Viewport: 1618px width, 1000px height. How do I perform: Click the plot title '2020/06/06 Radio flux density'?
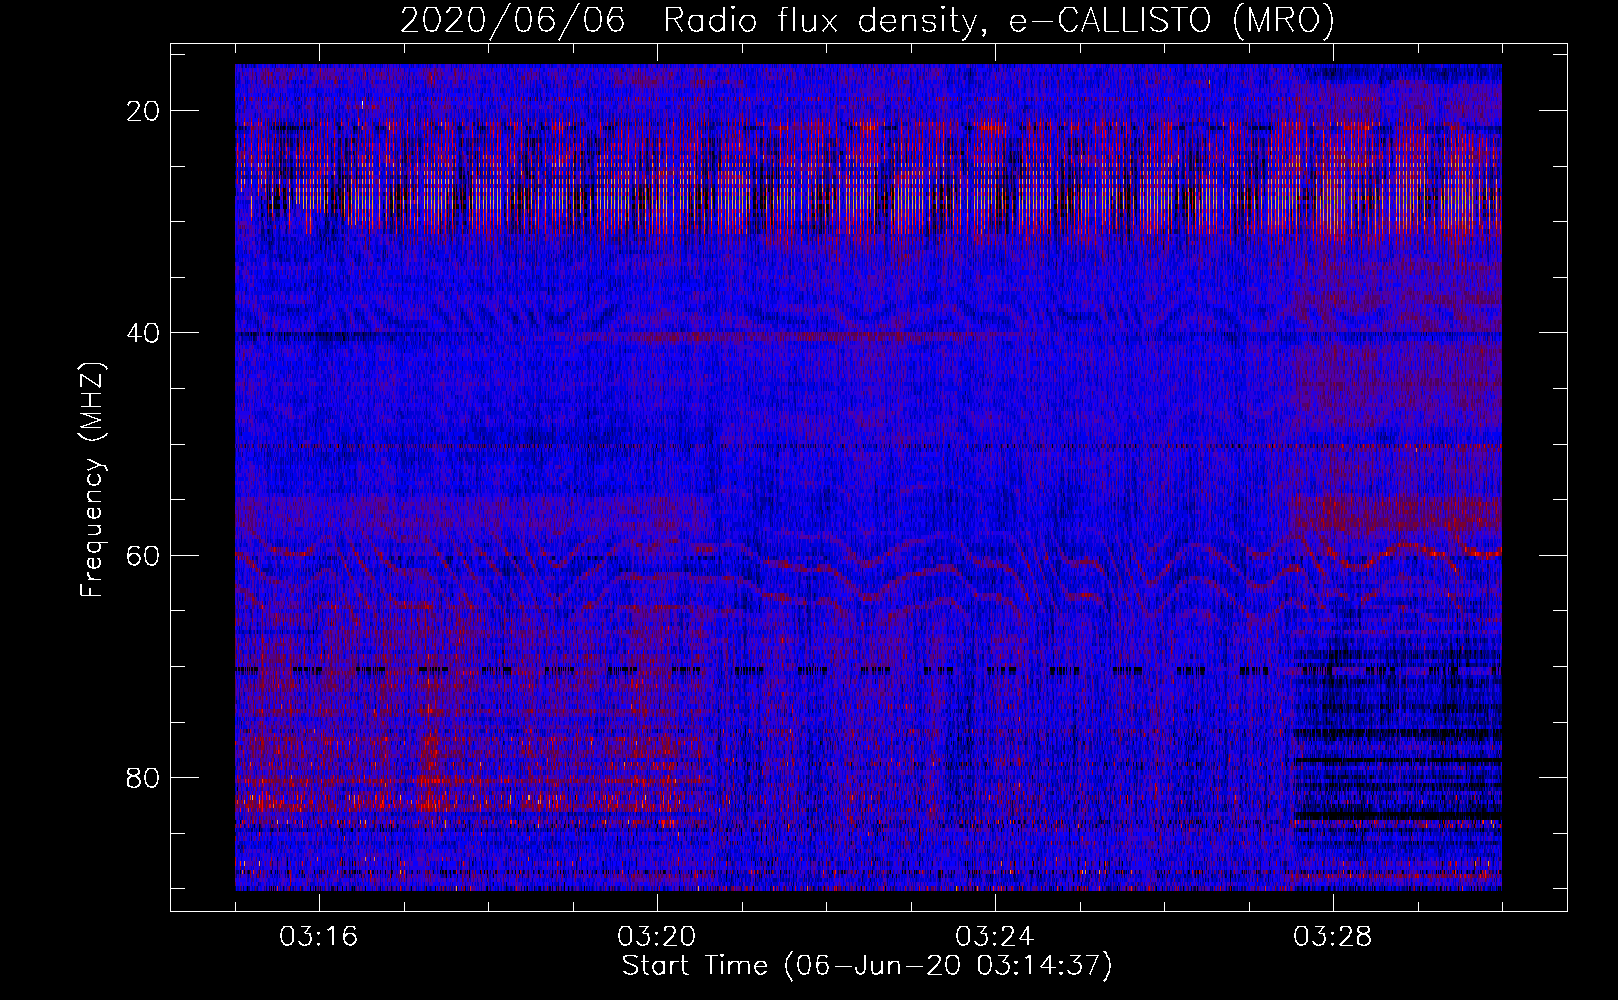tap(867, 20)
